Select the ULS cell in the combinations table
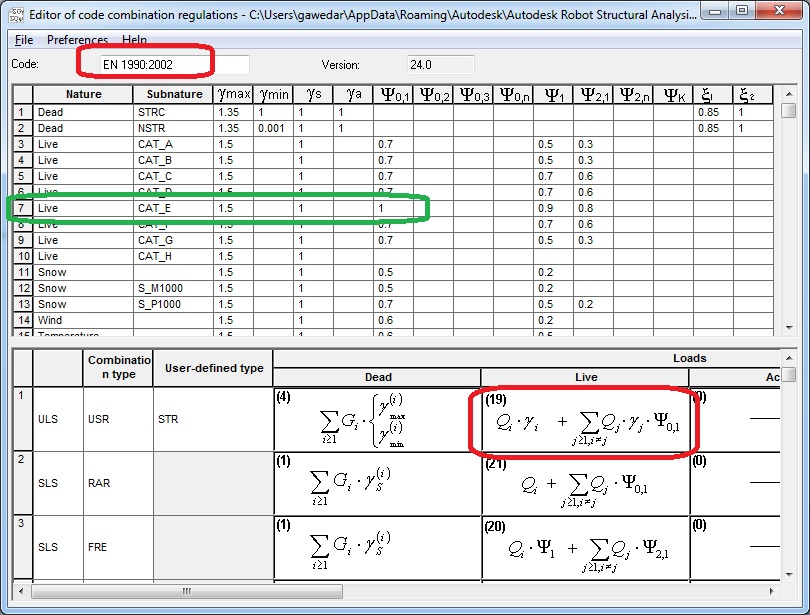The height and width of the screenshot is (615, 810). (58, 419)
